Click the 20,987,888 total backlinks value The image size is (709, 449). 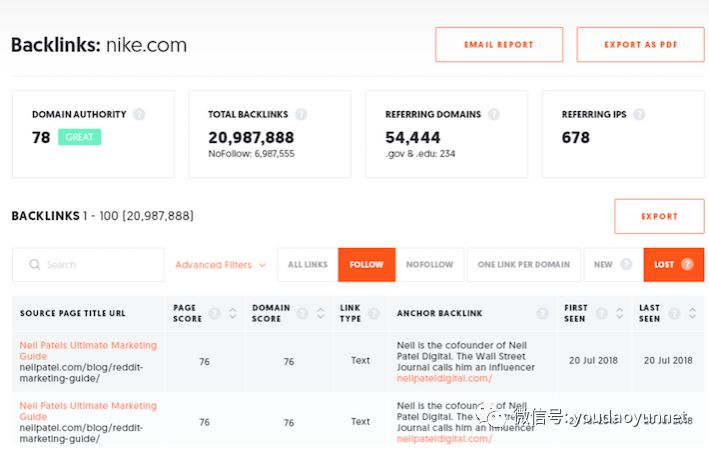click(251, 137)
